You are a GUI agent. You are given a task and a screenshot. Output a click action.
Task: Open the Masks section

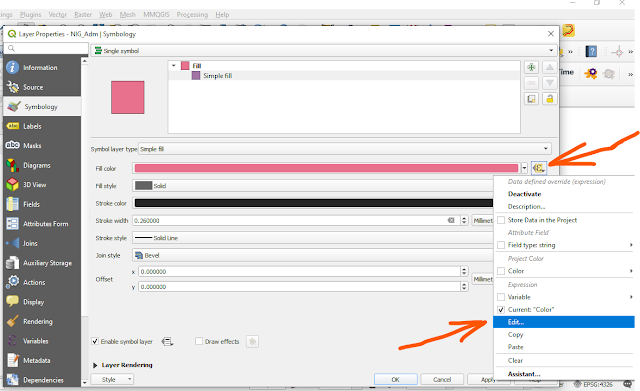(x=42, y=146)
